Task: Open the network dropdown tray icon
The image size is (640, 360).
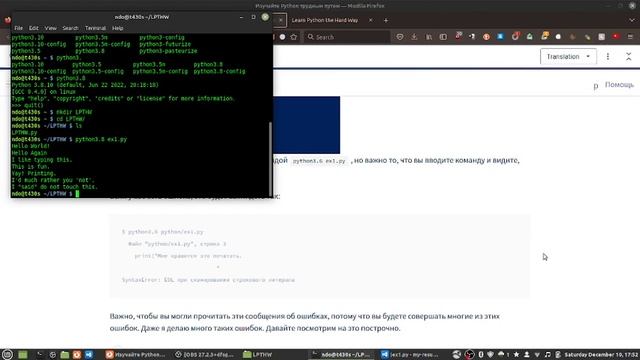Action: [x=537, y=354]
